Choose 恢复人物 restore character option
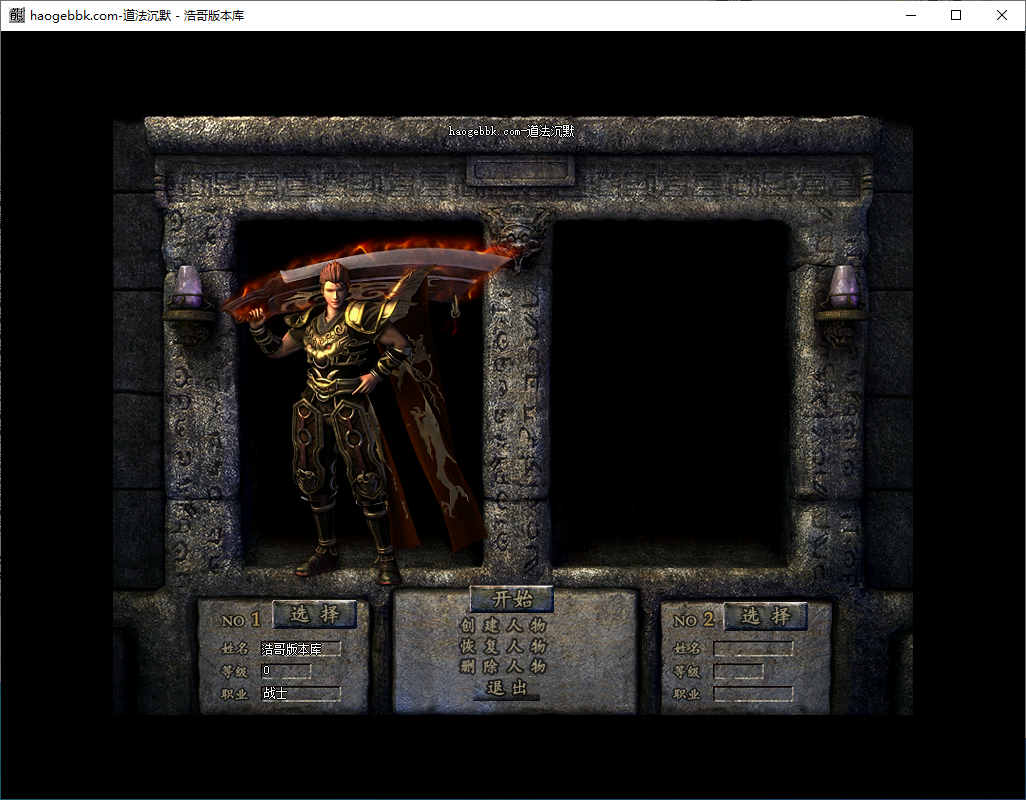The image size is (1026, 800). (x=503, y=646)
